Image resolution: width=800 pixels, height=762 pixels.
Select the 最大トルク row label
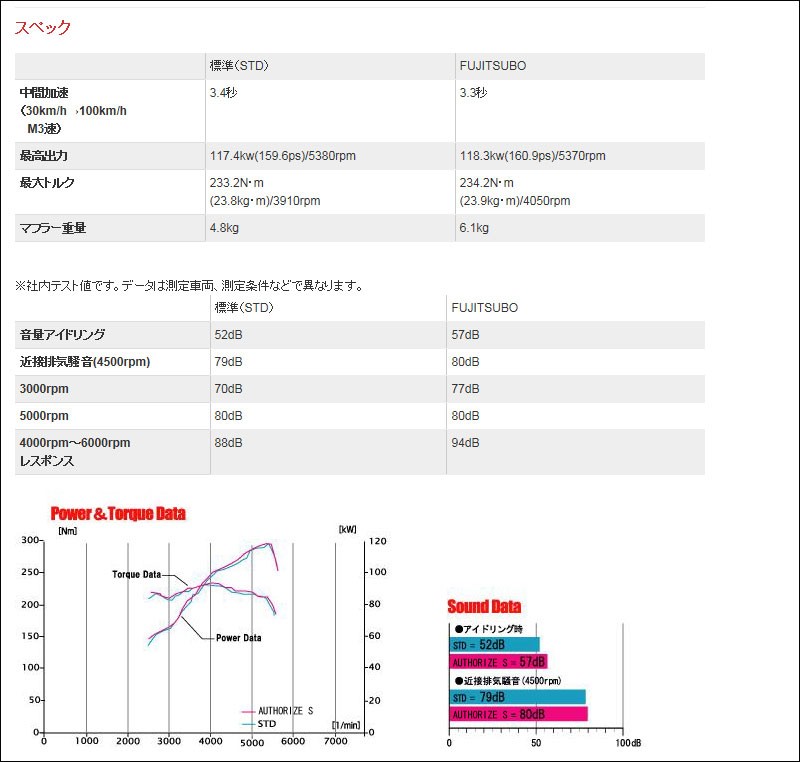click(x=47, y=183)
